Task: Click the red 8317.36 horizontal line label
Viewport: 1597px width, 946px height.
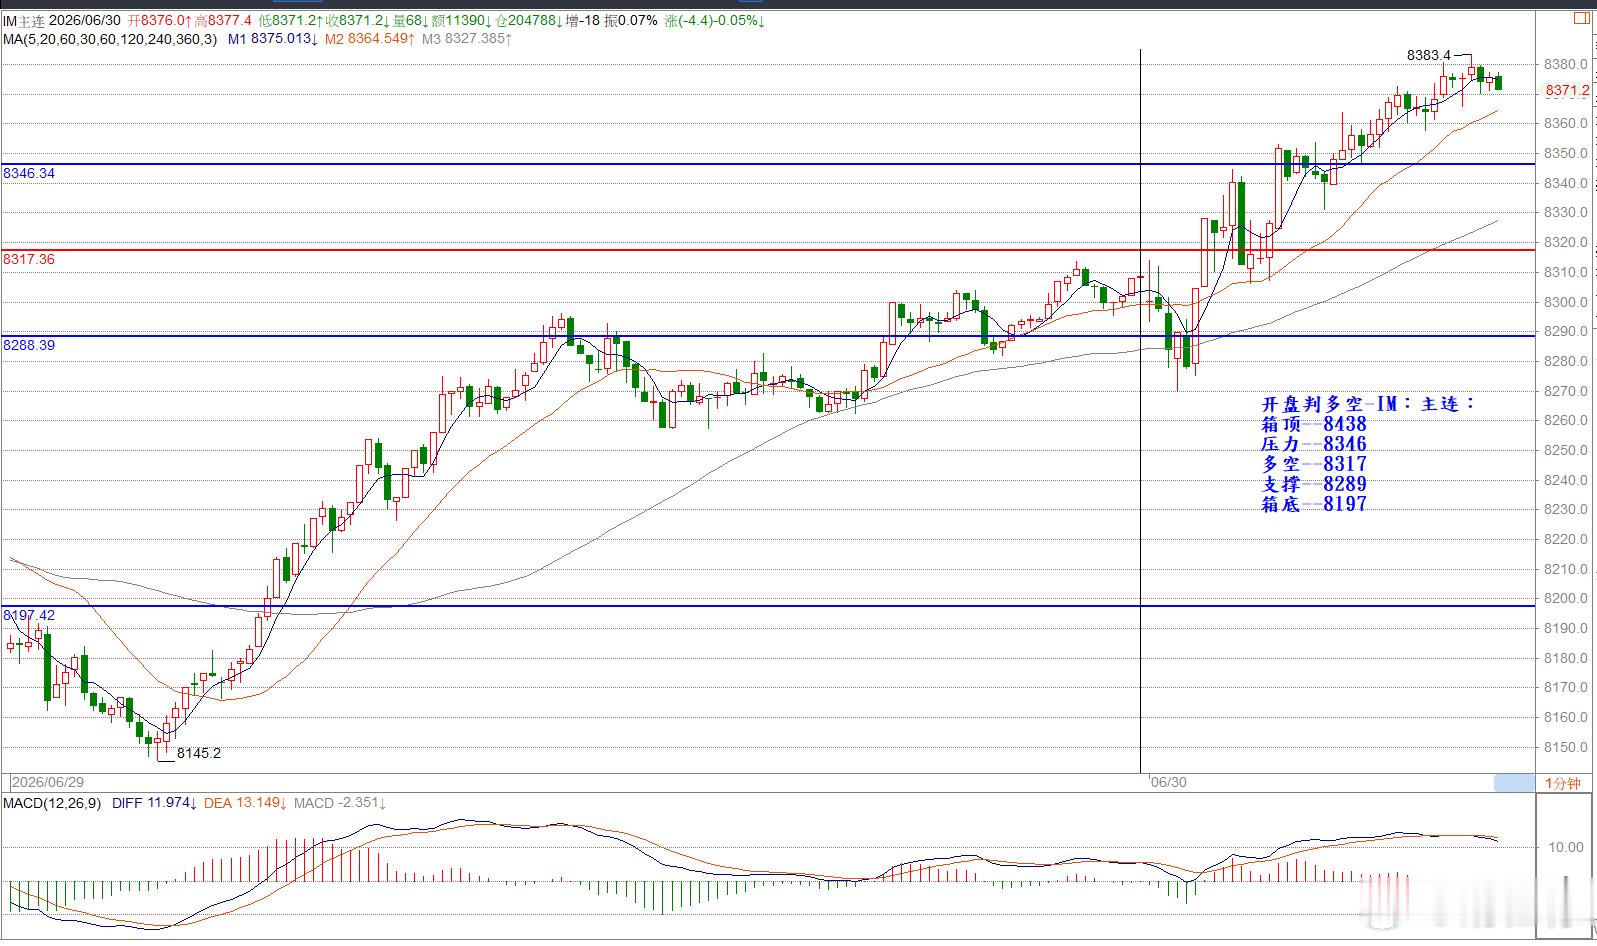Action: pyautogui.click(x=29, y=259)
